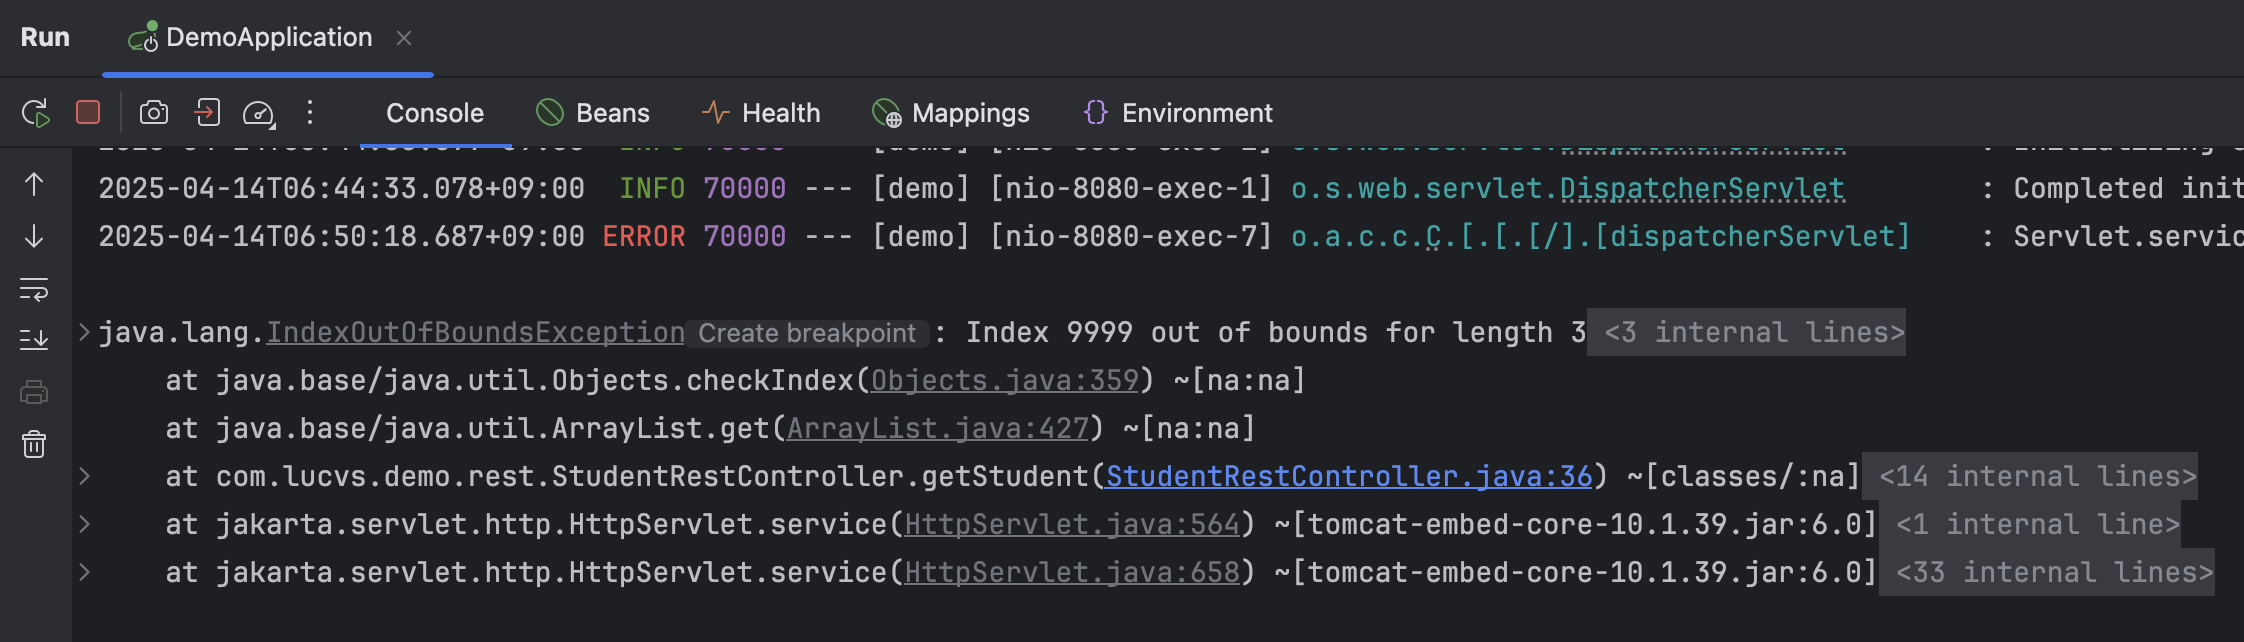This screenshot has width=2244, height=642.
Task: Clear all console output with trash icon
Action: [x=34, y=444]
